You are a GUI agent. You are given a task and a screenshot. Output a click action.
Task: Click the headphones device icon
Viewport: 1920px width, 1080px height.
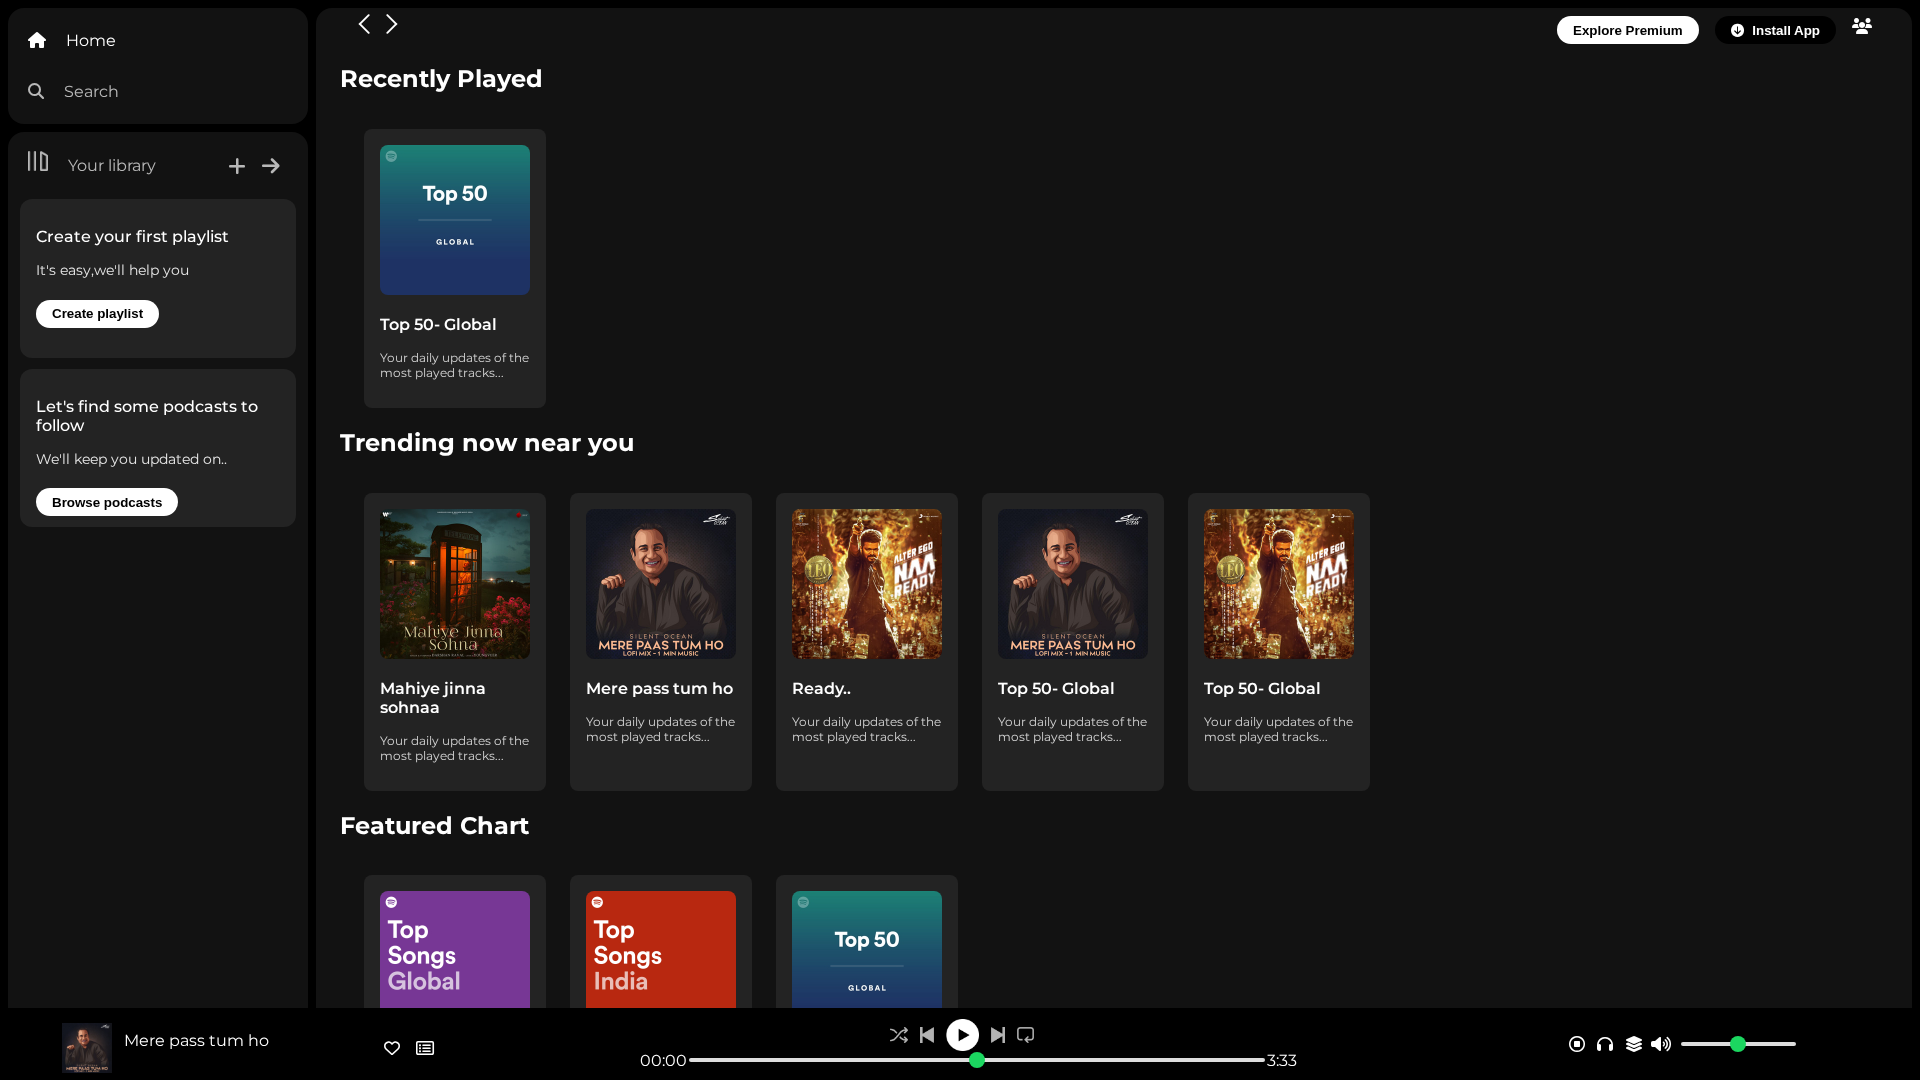coord(1605,1044)
